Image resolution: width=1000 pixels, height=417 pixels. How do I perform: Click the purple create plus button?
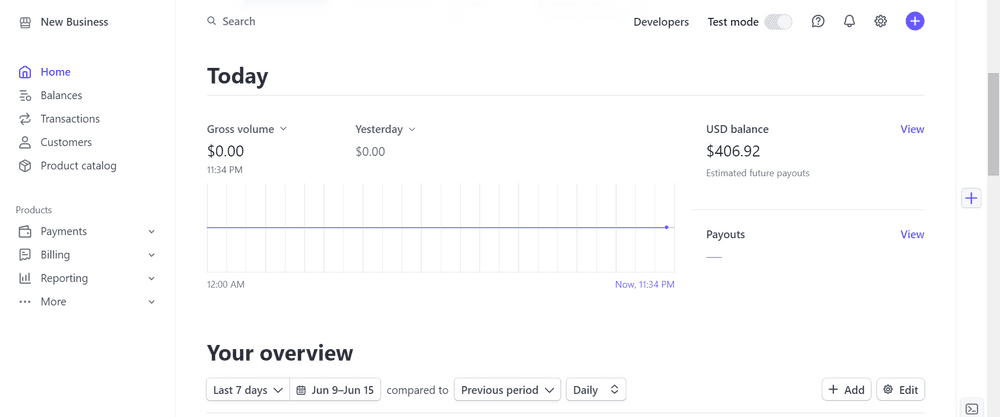[x=914, y=21]
